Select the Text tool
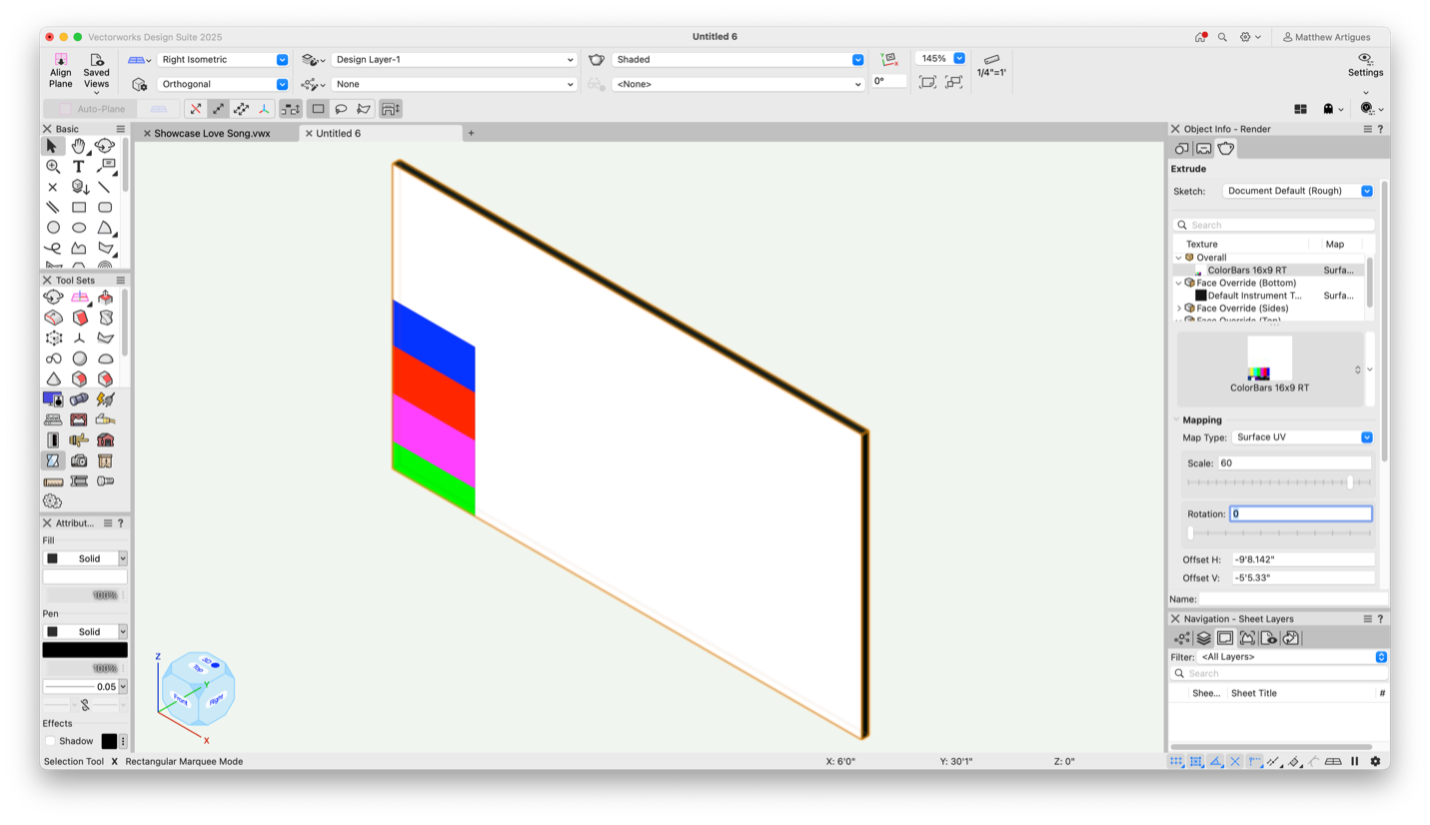This screenshot has height=825, width=1430. tap(78, 167)
